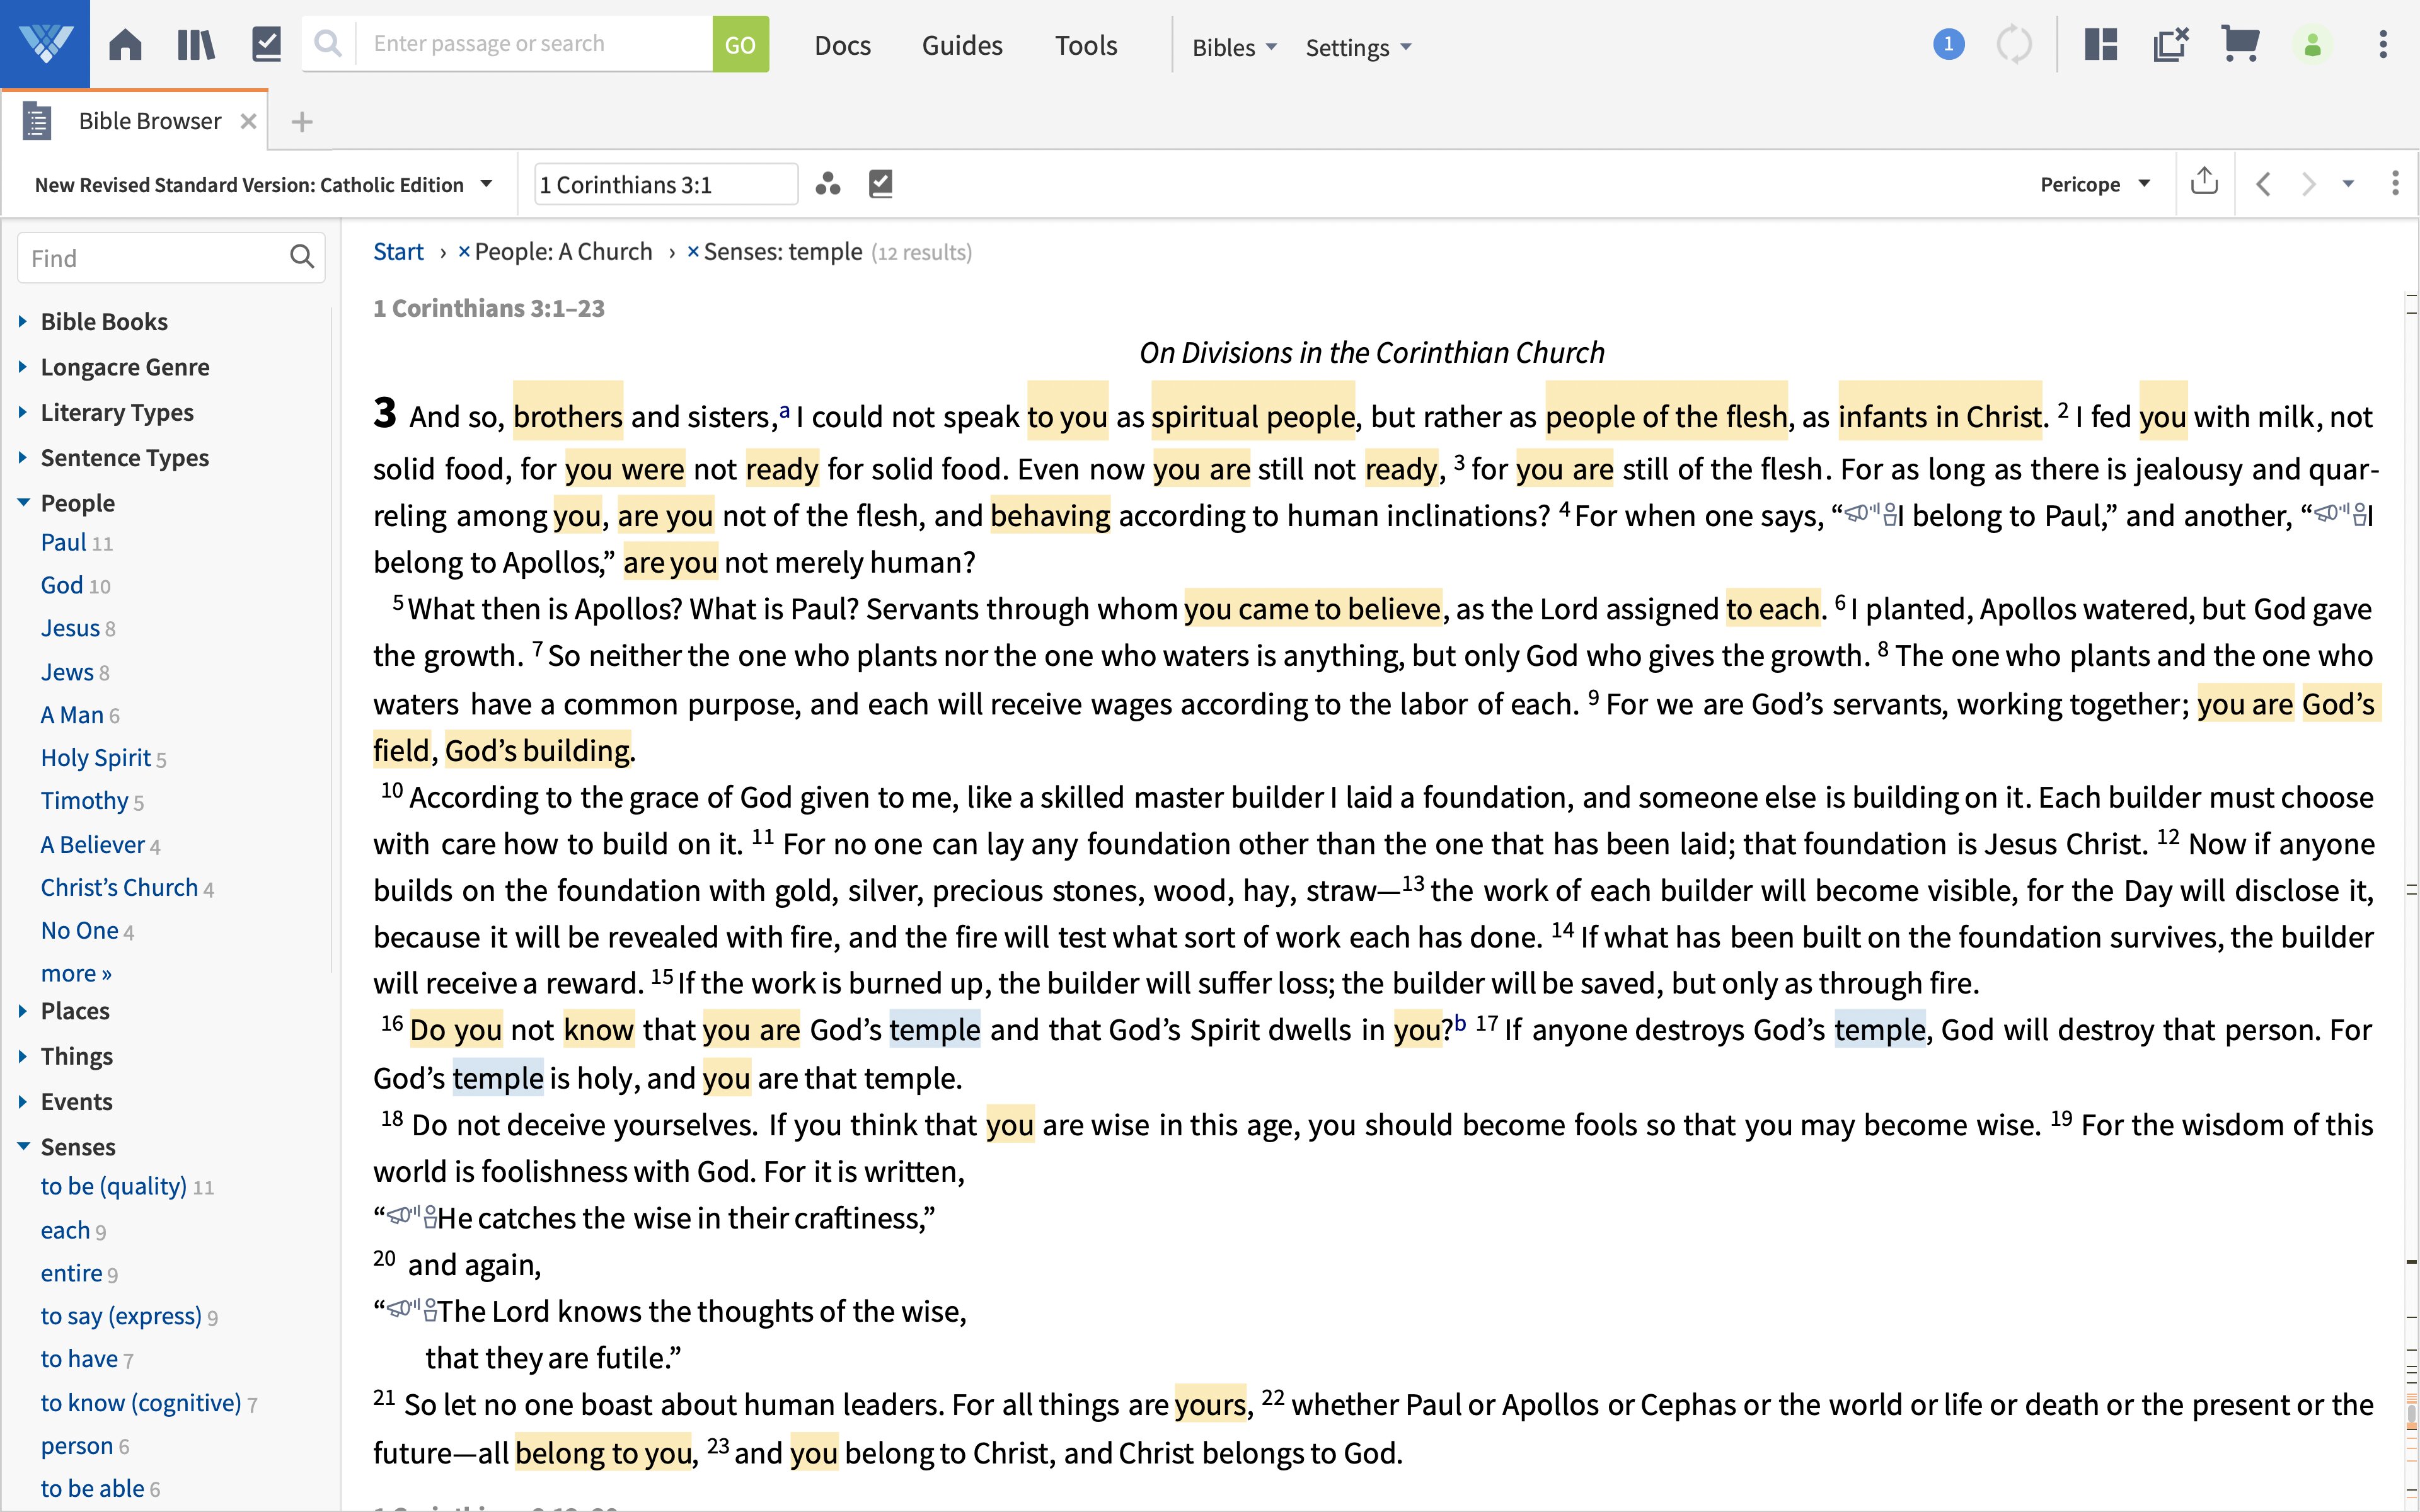Click the GO button
The height and width of the screenshot is (1512, 2420).
[x=740, y=44]
